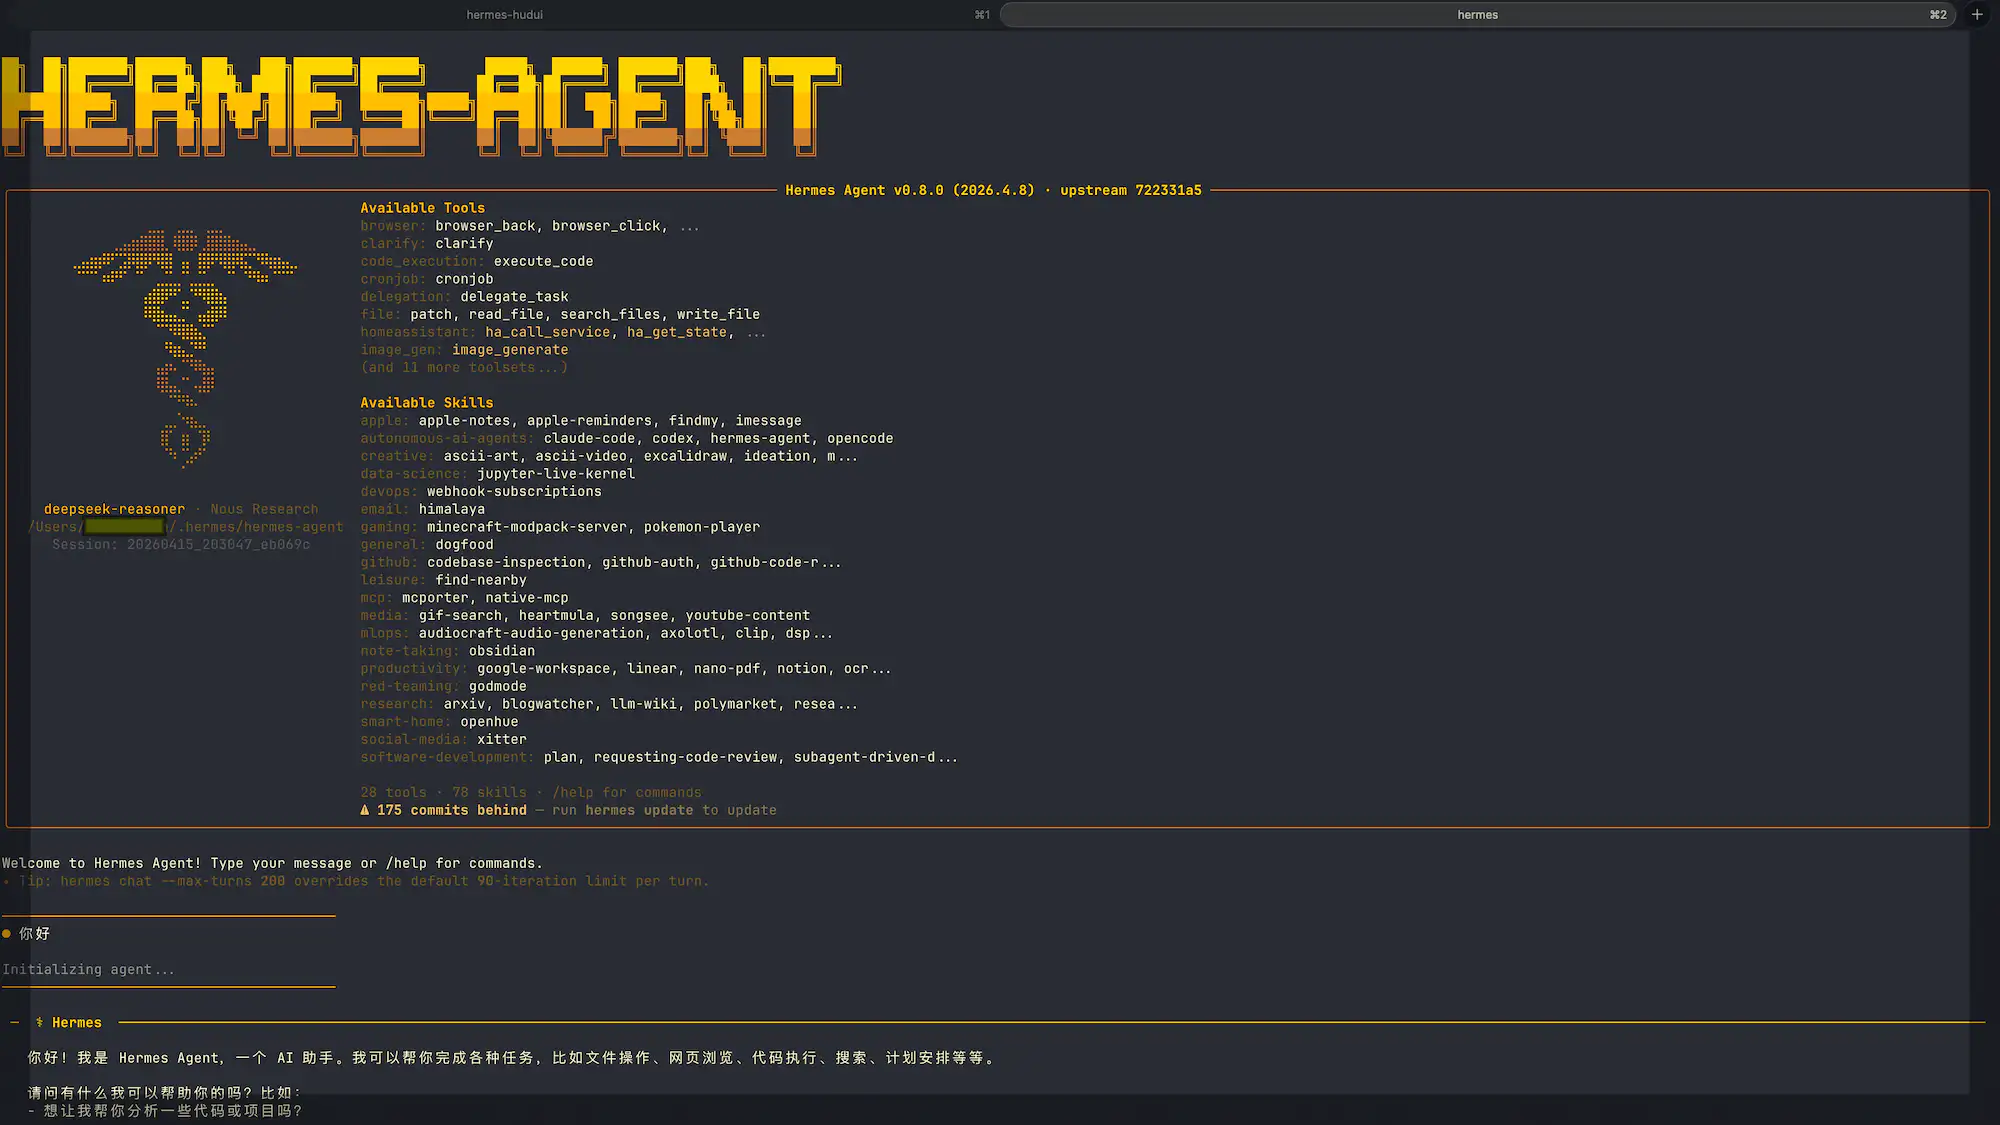Select the hermes tab
This screenshot has height=1125, width=2000.
(1477, 15)
